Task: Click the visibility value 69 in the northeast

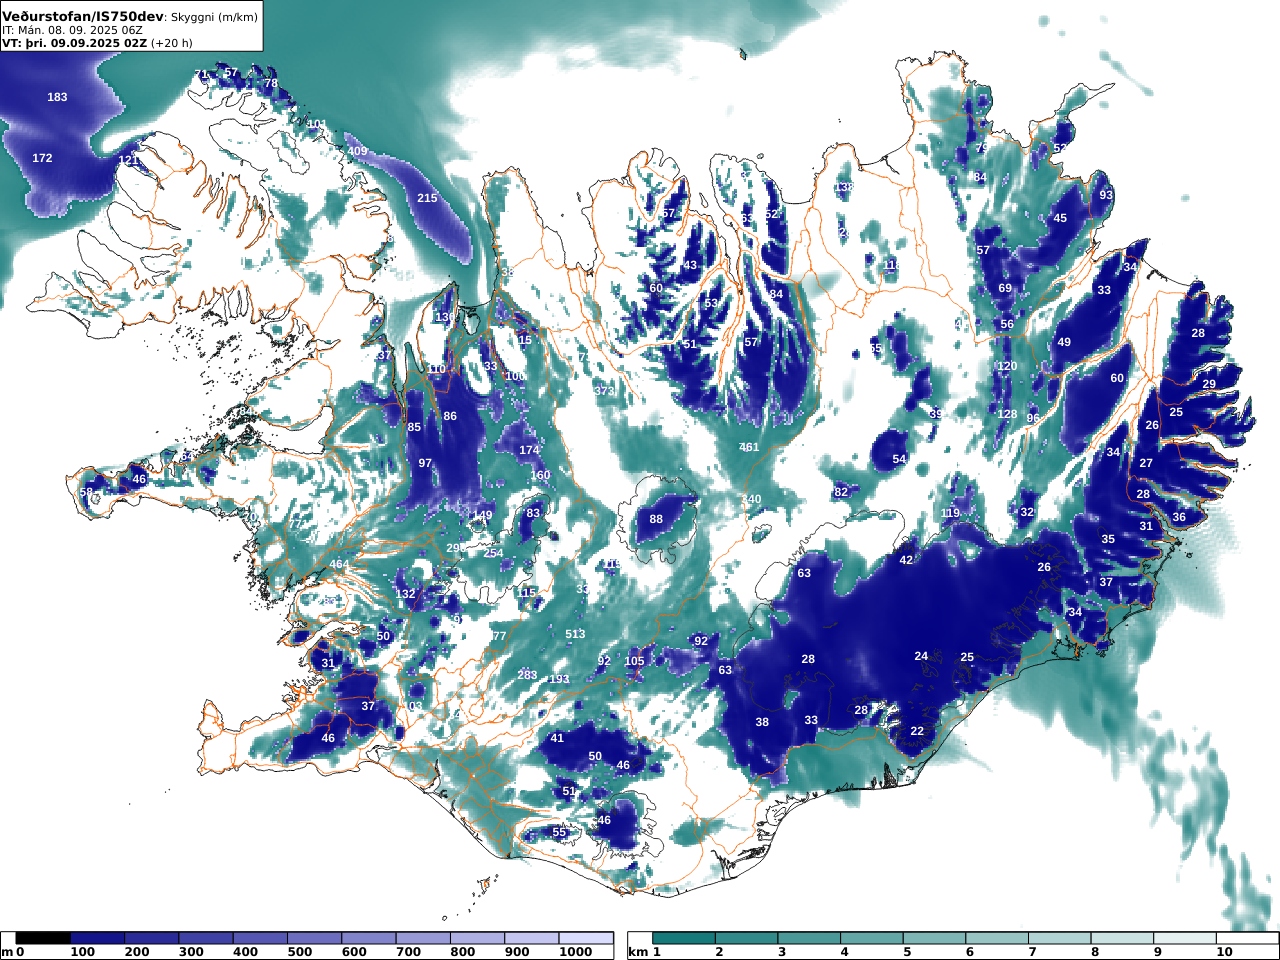Action: tap(1005, 288)
